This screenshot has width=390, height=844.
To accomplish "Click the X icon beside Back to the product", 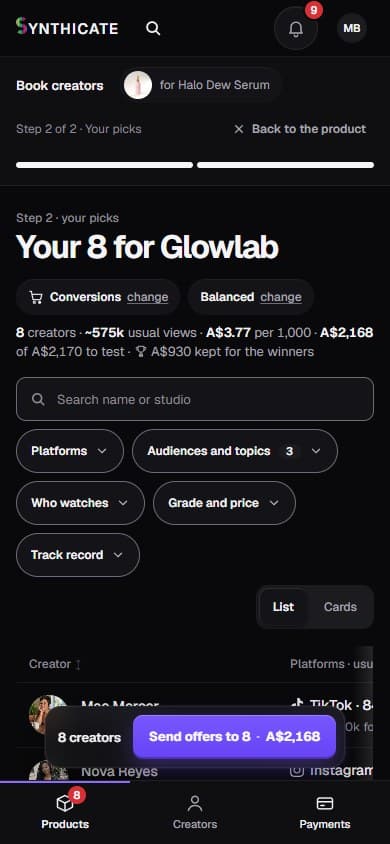I will coord(239,129).
